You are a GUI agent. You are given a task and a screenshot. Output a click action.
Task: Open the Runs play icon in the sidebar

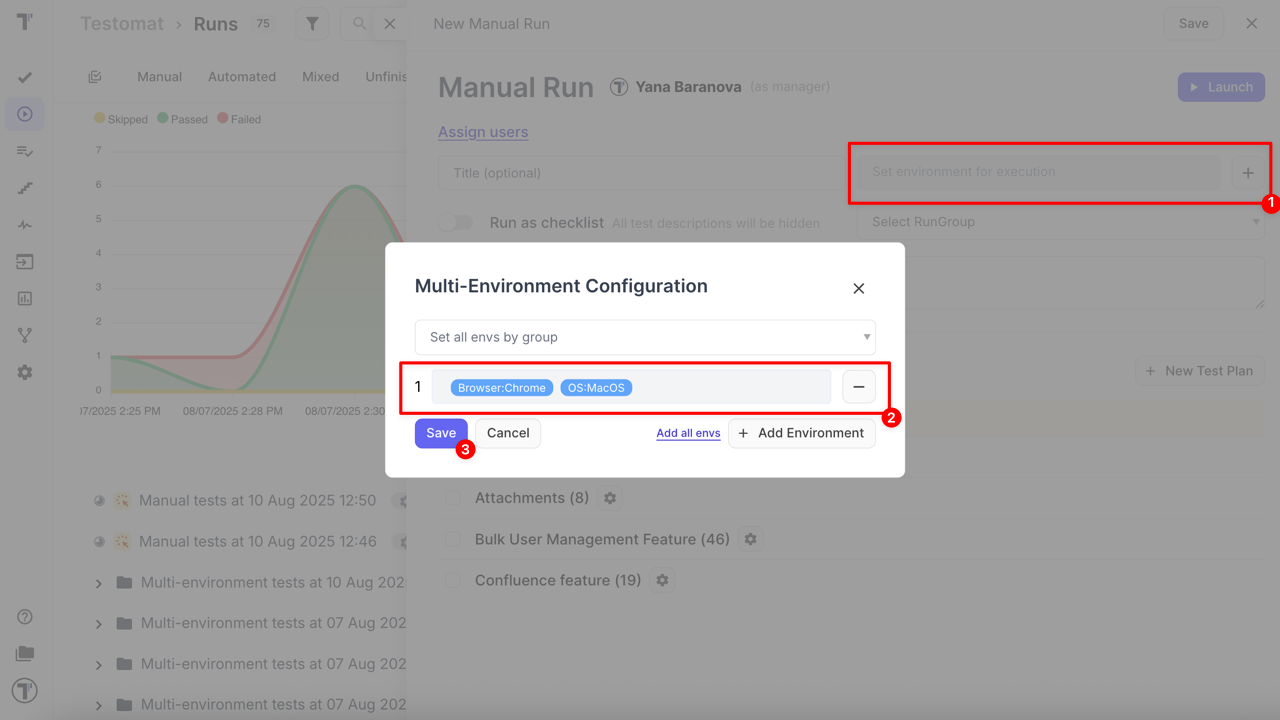[25, 114]
